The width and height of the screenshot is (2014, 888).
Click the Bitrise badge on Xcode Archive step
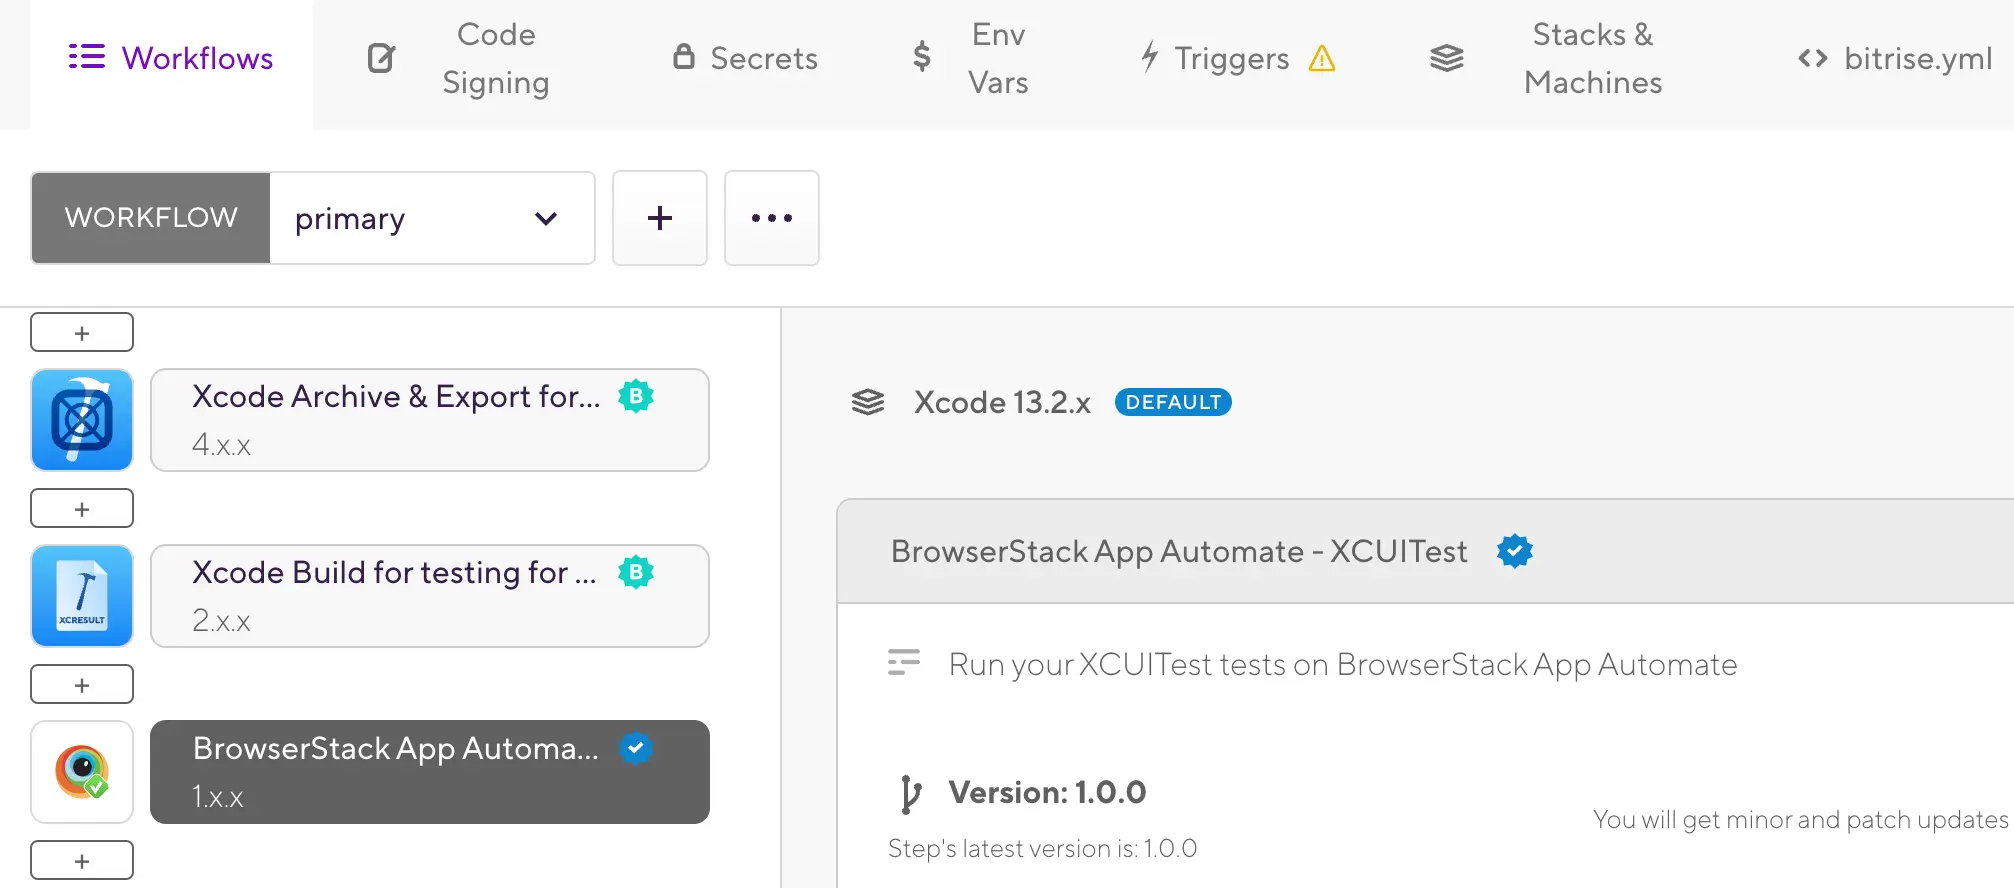[x=636, y=397]
